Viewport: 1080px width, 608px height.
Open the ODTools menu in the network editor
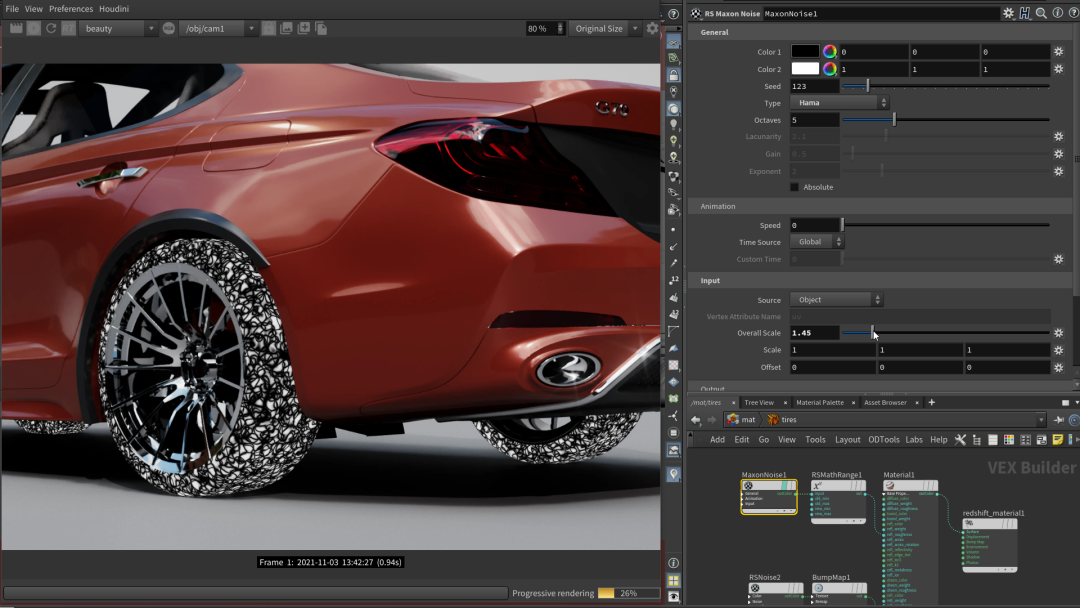pyautogui.click(x=885, y=439)
